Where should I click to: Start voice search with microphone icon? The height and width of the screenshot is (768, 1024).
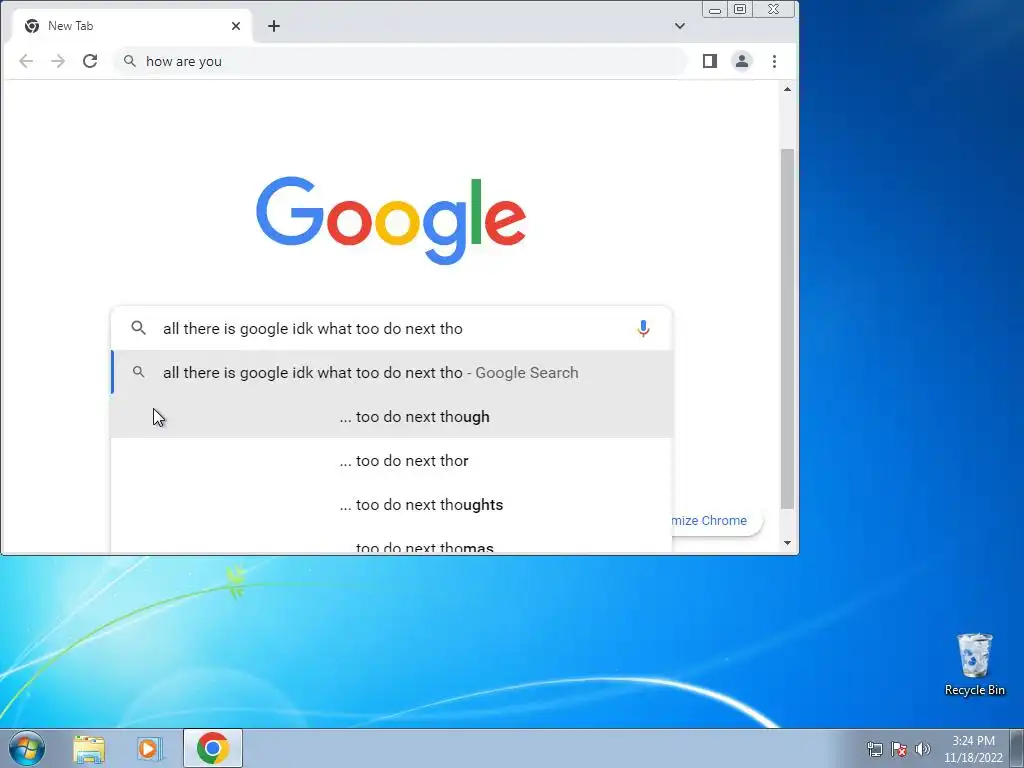coord(643,328)
